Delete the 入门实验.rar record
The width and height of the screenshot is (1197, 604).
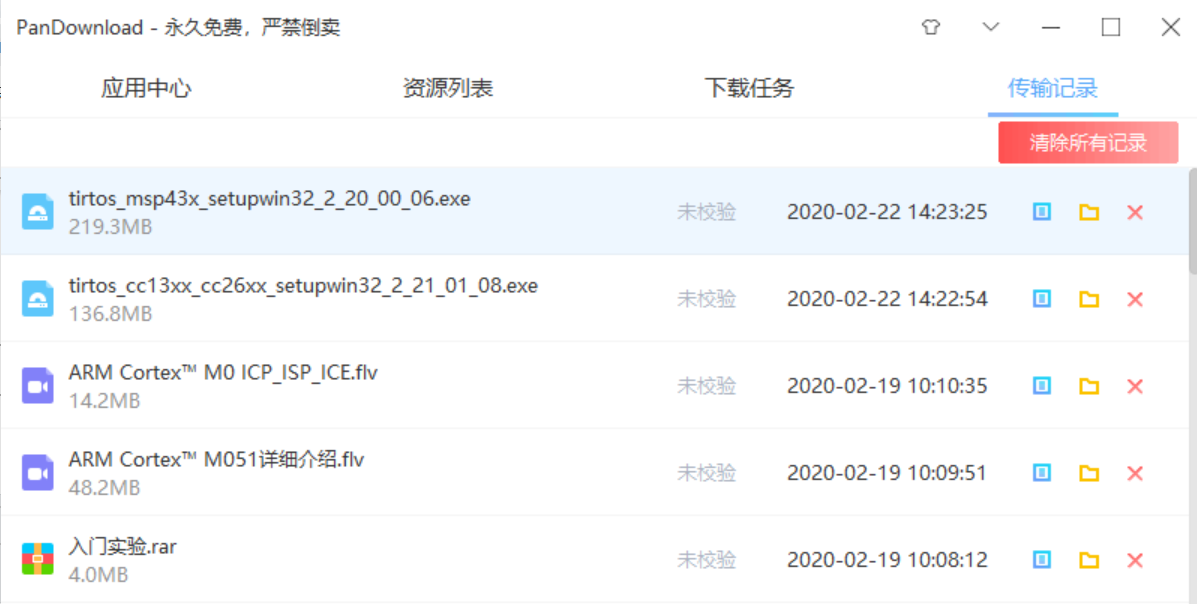pyautogui.click(x=1135, y=560)
